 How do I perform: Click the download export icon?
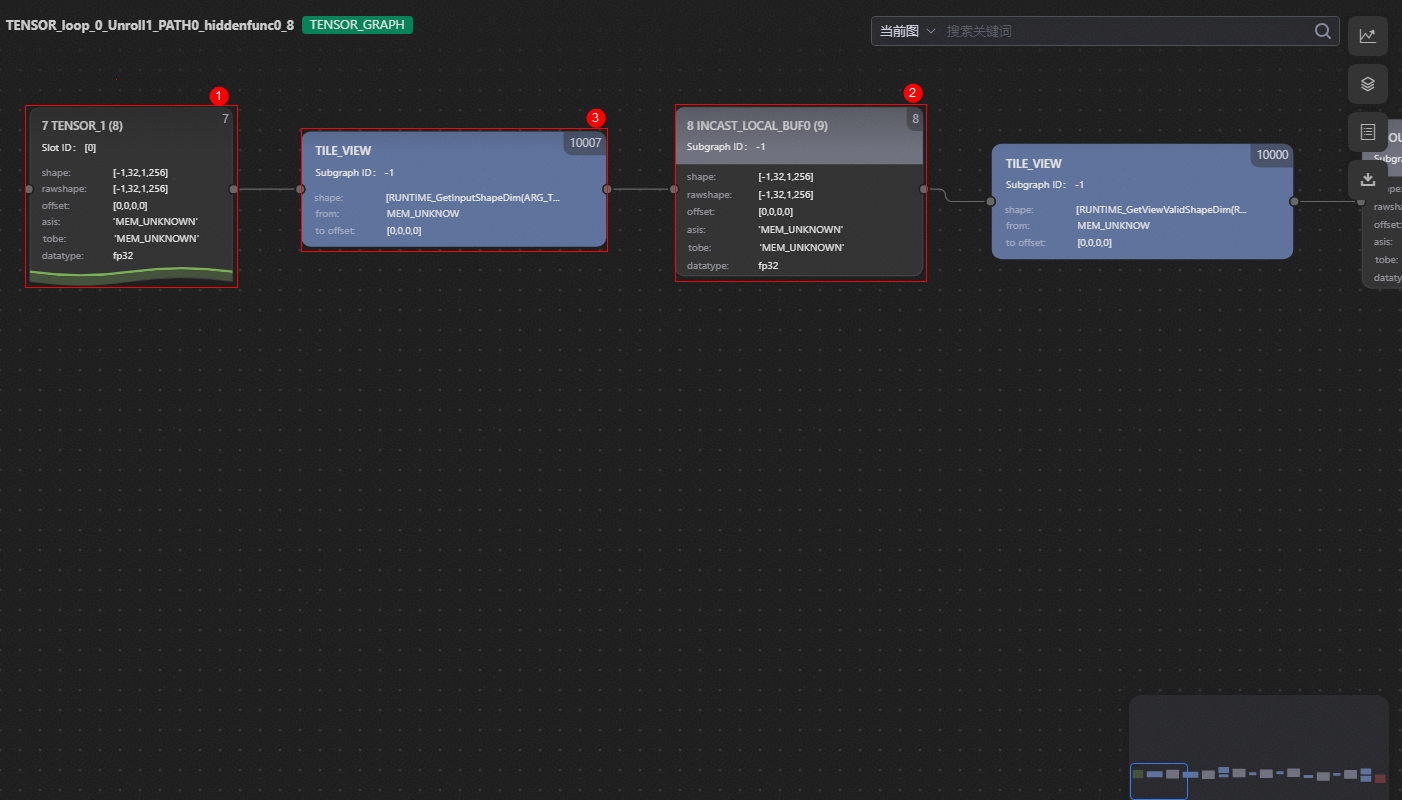(1367, 180)
